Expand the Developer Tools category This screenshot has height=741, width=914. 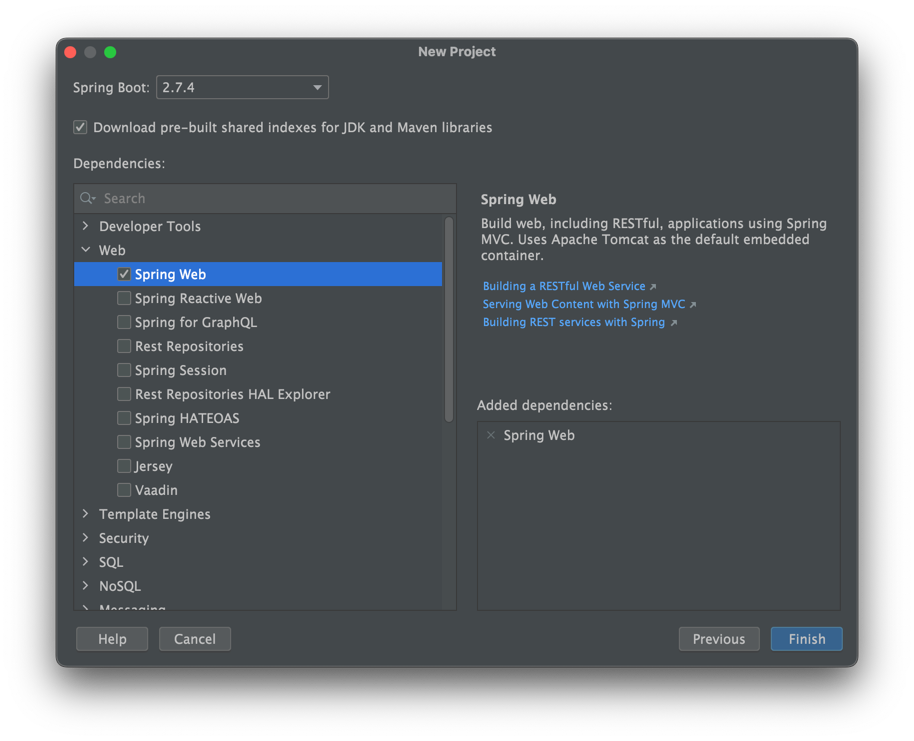point(86,226)
